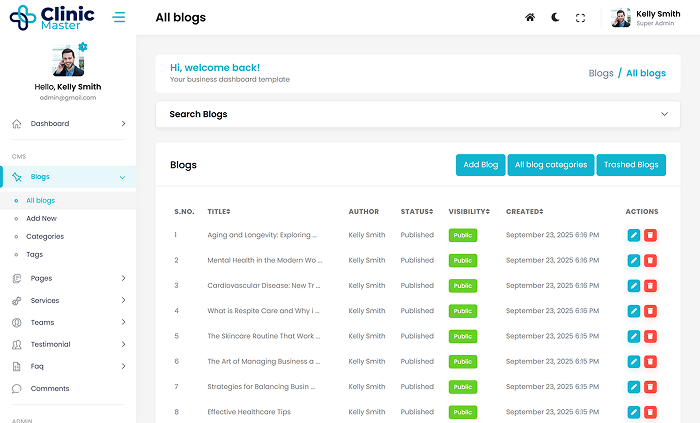Sort the table by the Title column
700x423 pixels.
pos(219,211)
